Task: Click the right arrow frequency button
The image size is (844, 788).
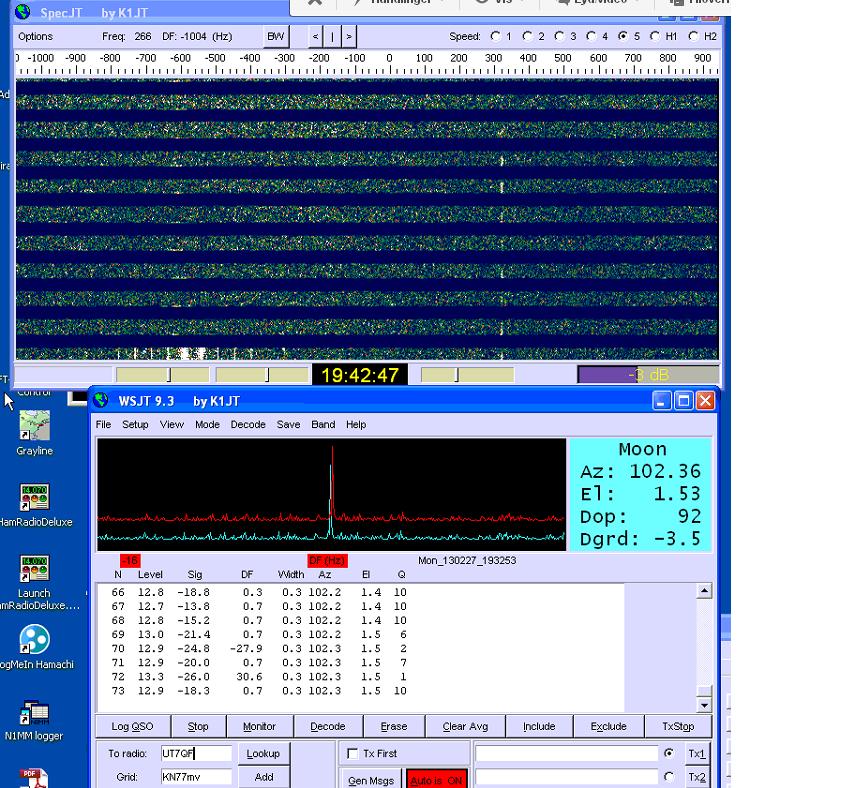Action: point(349,37)
